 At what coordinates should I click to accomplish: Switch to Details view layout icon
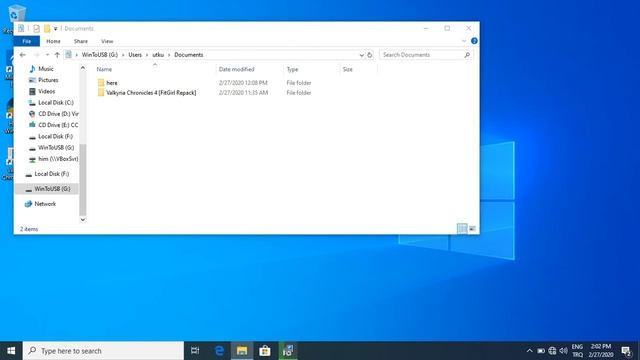point(462,229)
